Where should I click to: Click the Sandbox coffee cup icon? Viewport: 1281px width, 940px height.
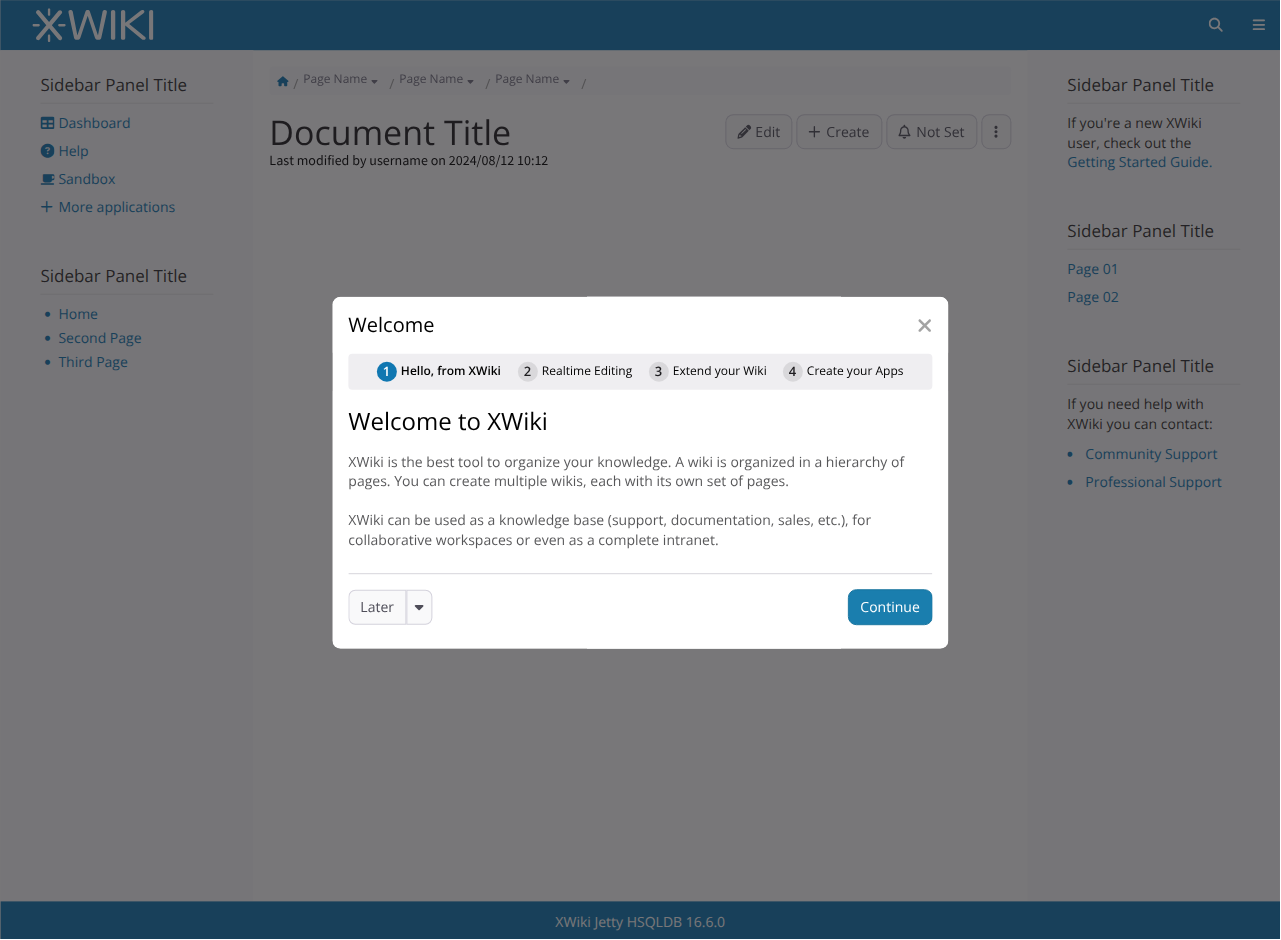(x=47, y=179)
